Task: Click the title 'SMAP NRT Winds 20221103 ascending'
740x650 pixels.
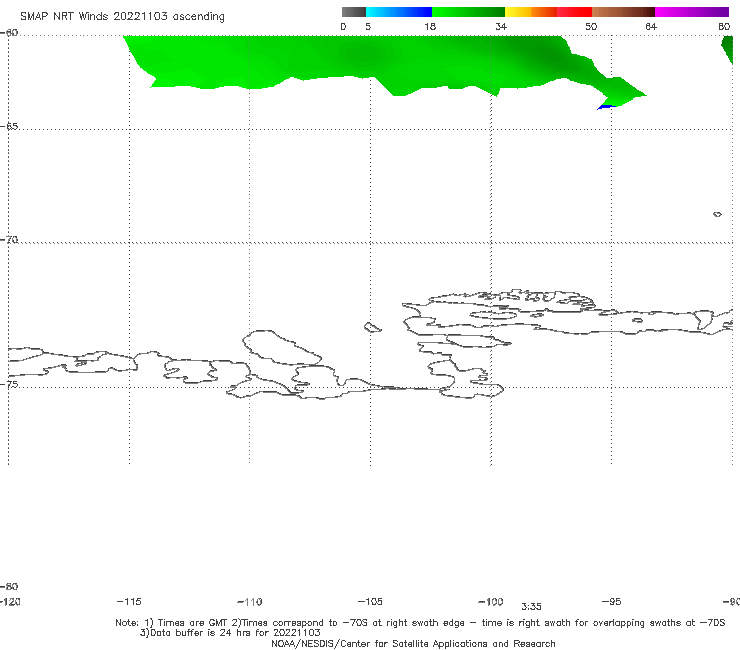Action: point(122,17)
